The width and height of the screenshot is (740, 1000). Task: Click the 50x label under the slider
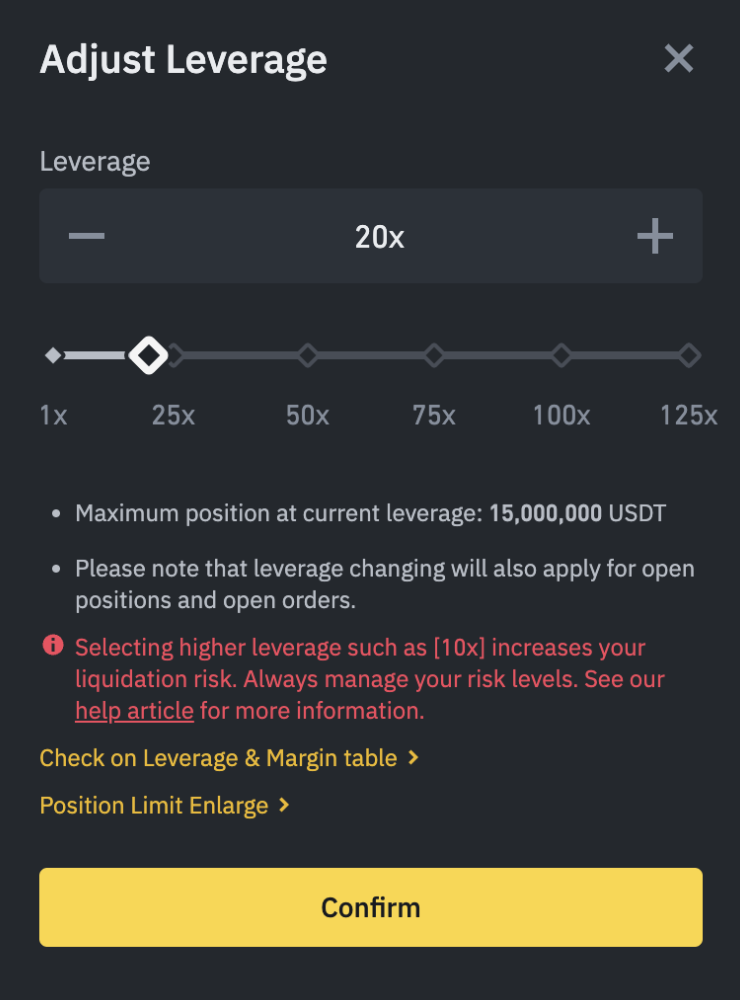(x=307, y=415)
